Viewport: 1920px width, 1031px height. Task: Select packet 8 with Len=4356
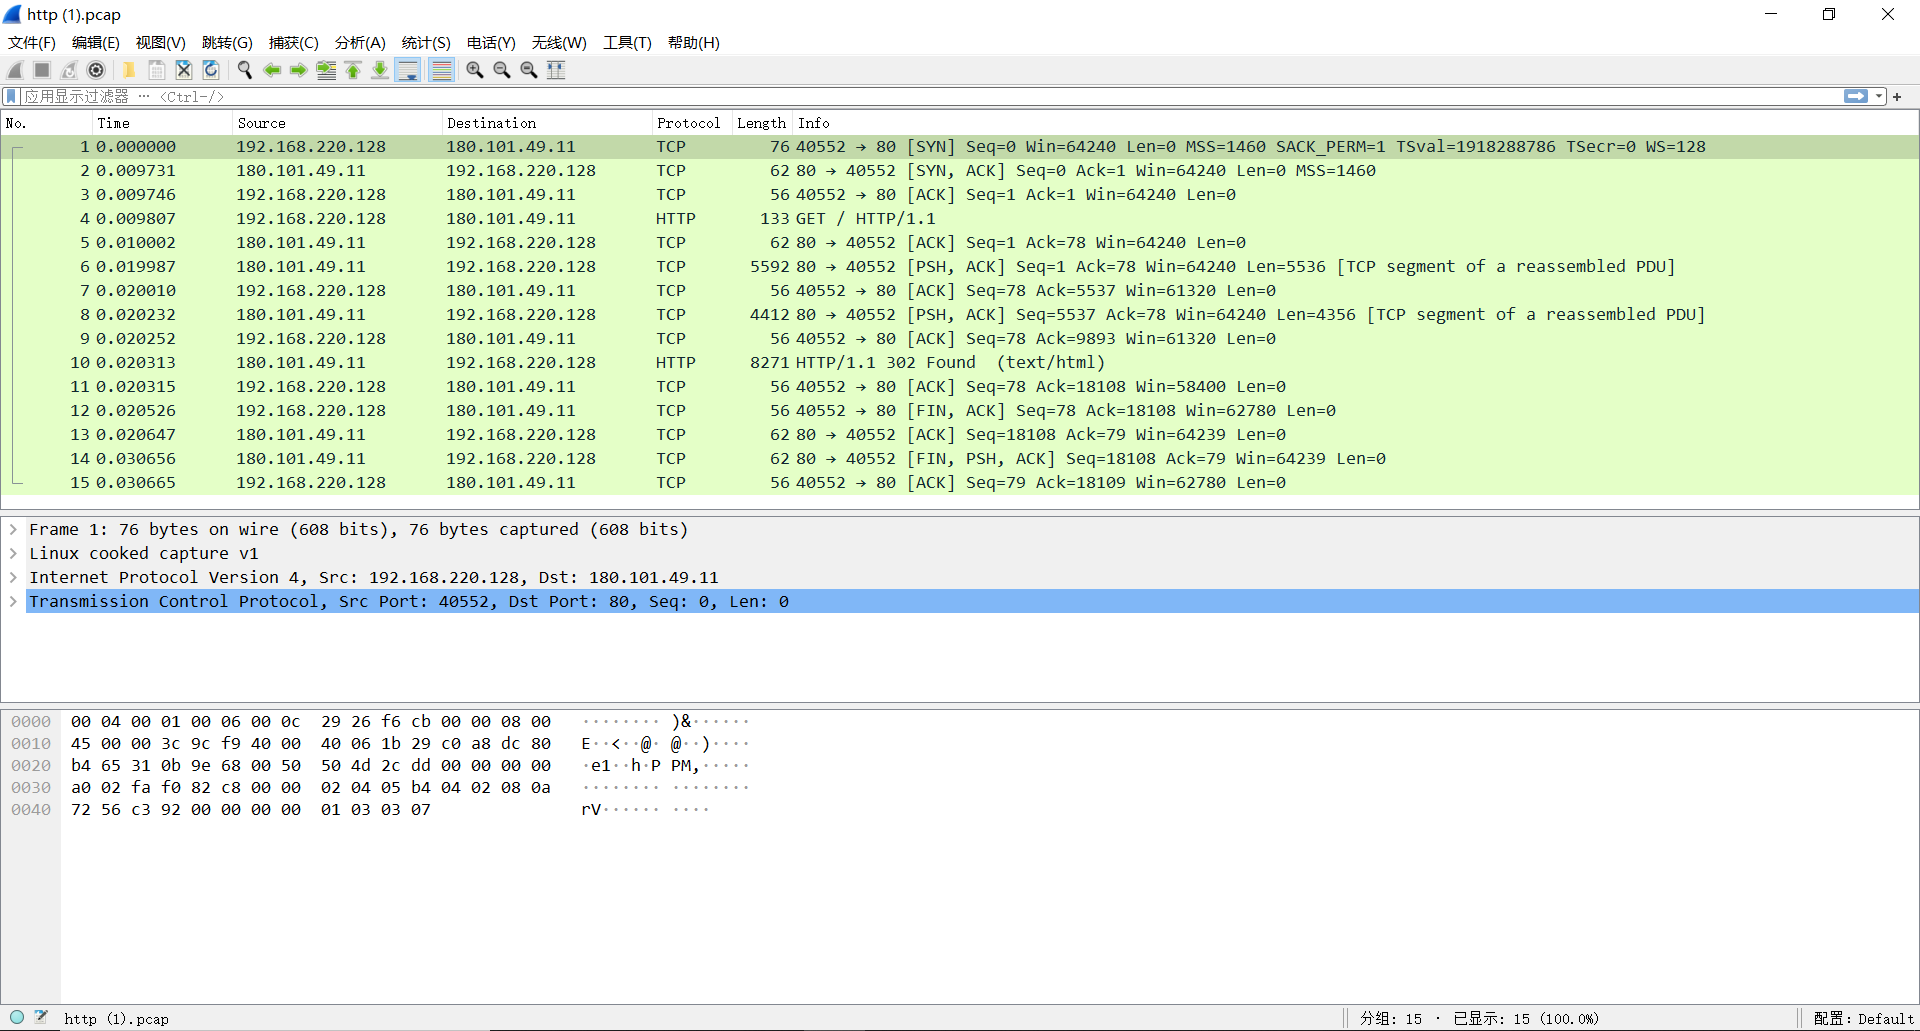point(960,314)
